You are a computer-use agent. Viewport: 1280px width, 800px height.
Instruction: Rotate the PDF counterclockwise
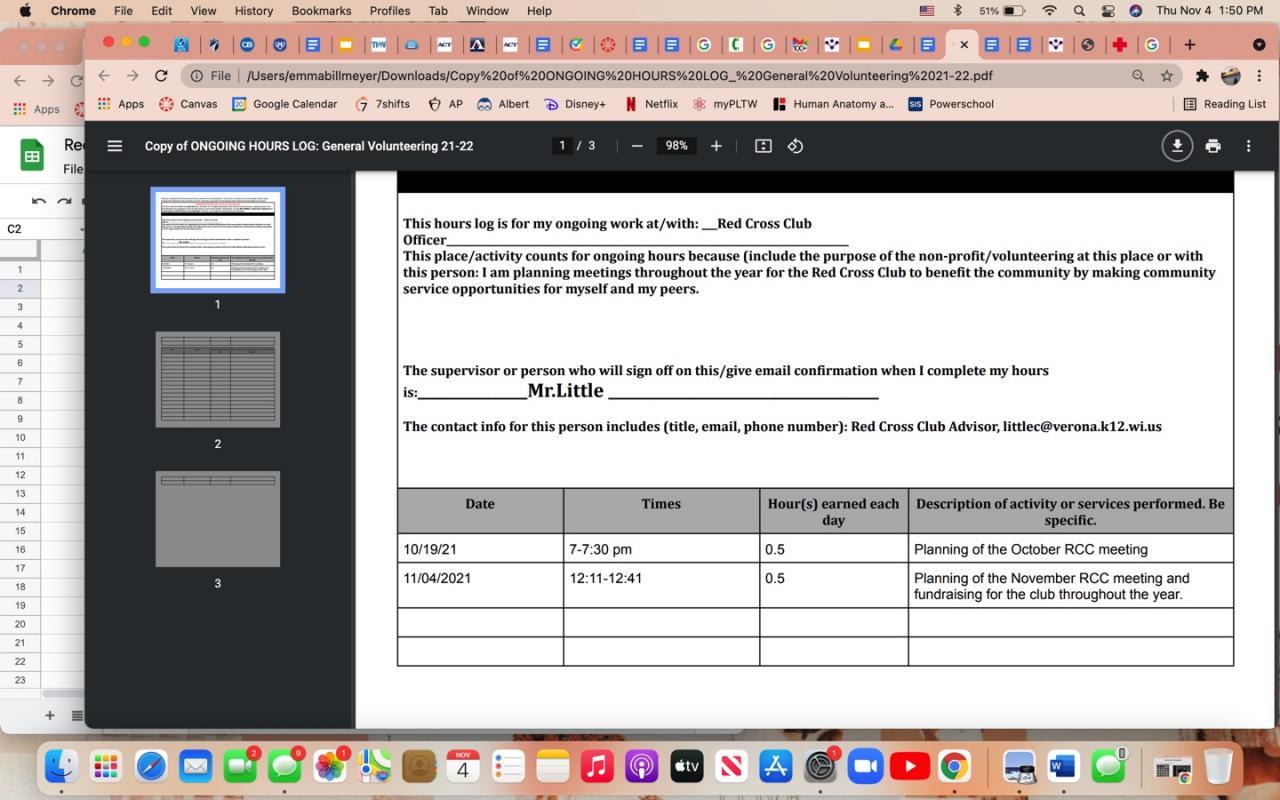tap(795, 146)
